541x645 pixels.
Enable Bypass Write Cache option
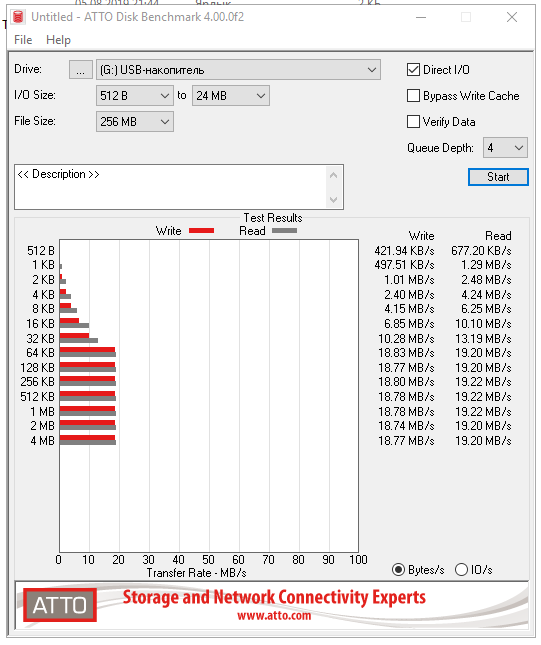[x=413, y=96]
